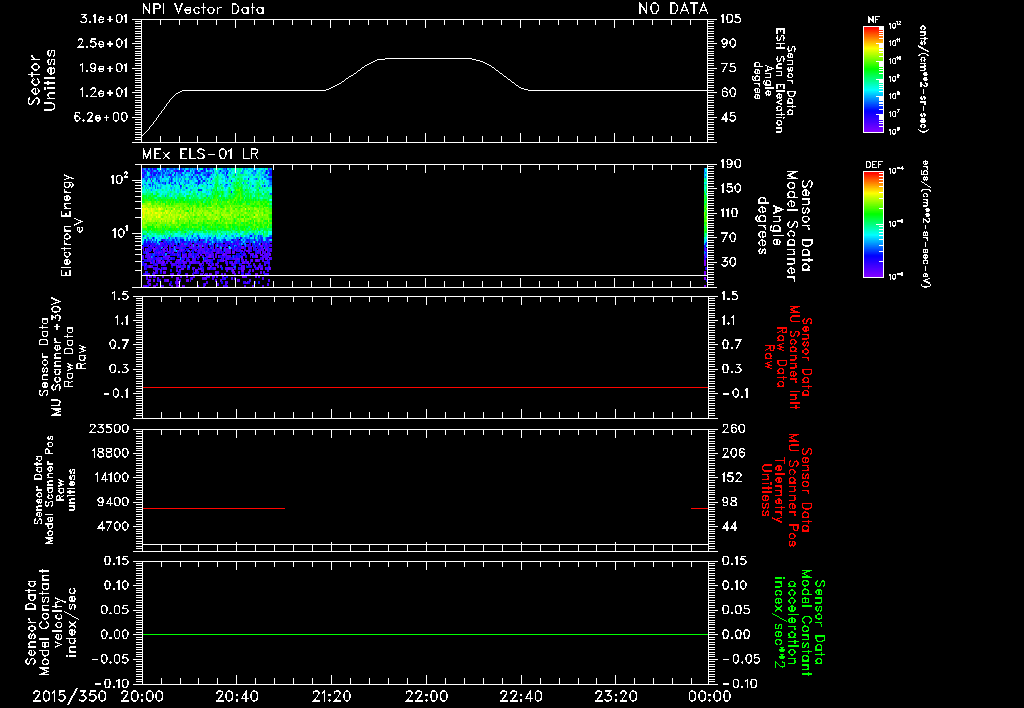Image resolution: width=1024 pixels, height=708 pixels.
Task: Click the '23:20' time tick label
Action: [x=615, y=696]
